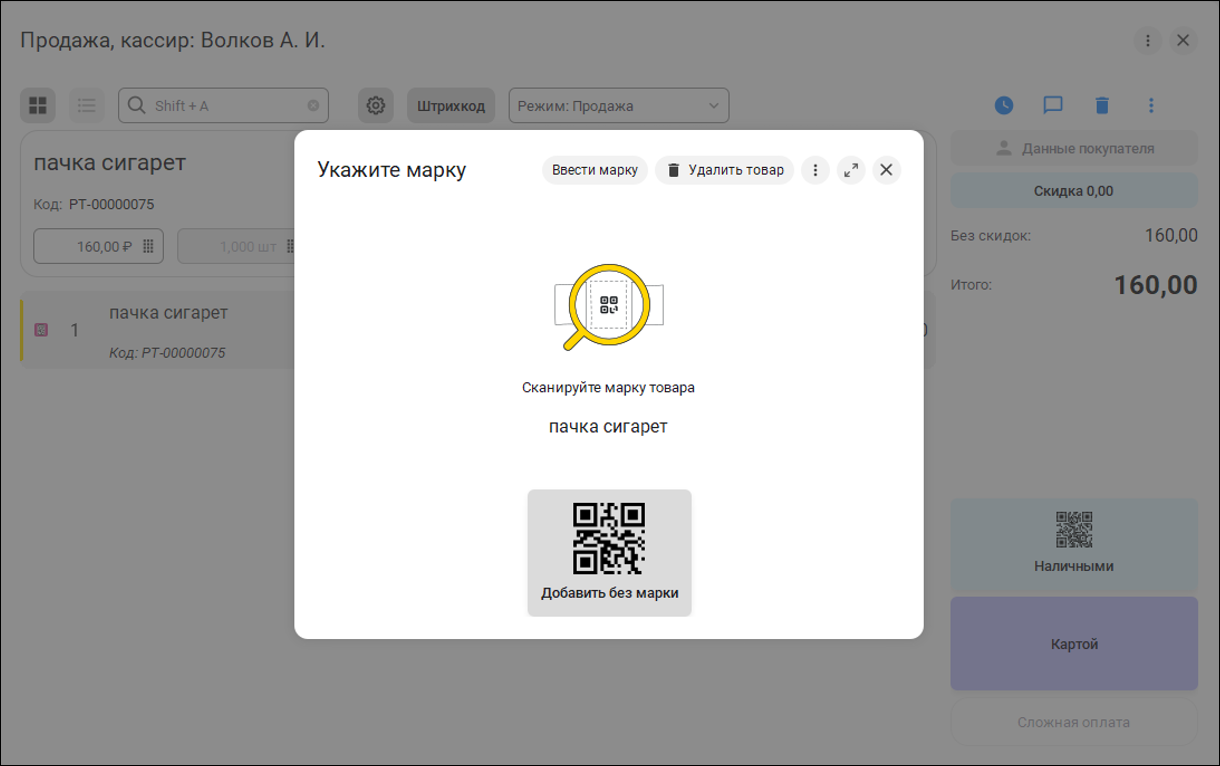Screen dimensions: 1220x766
Task: Open toolbar overflow menu beside trash
Action: [1151, 105]
